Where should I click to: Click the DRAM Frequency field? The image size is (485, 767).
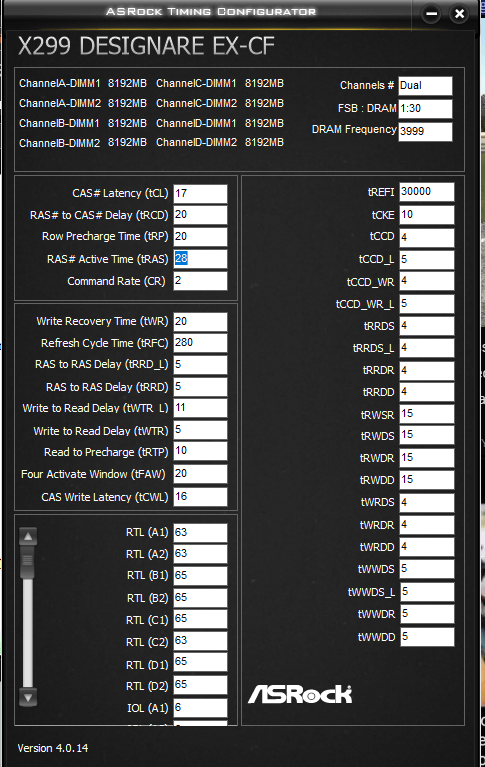[x=425, y=132]
